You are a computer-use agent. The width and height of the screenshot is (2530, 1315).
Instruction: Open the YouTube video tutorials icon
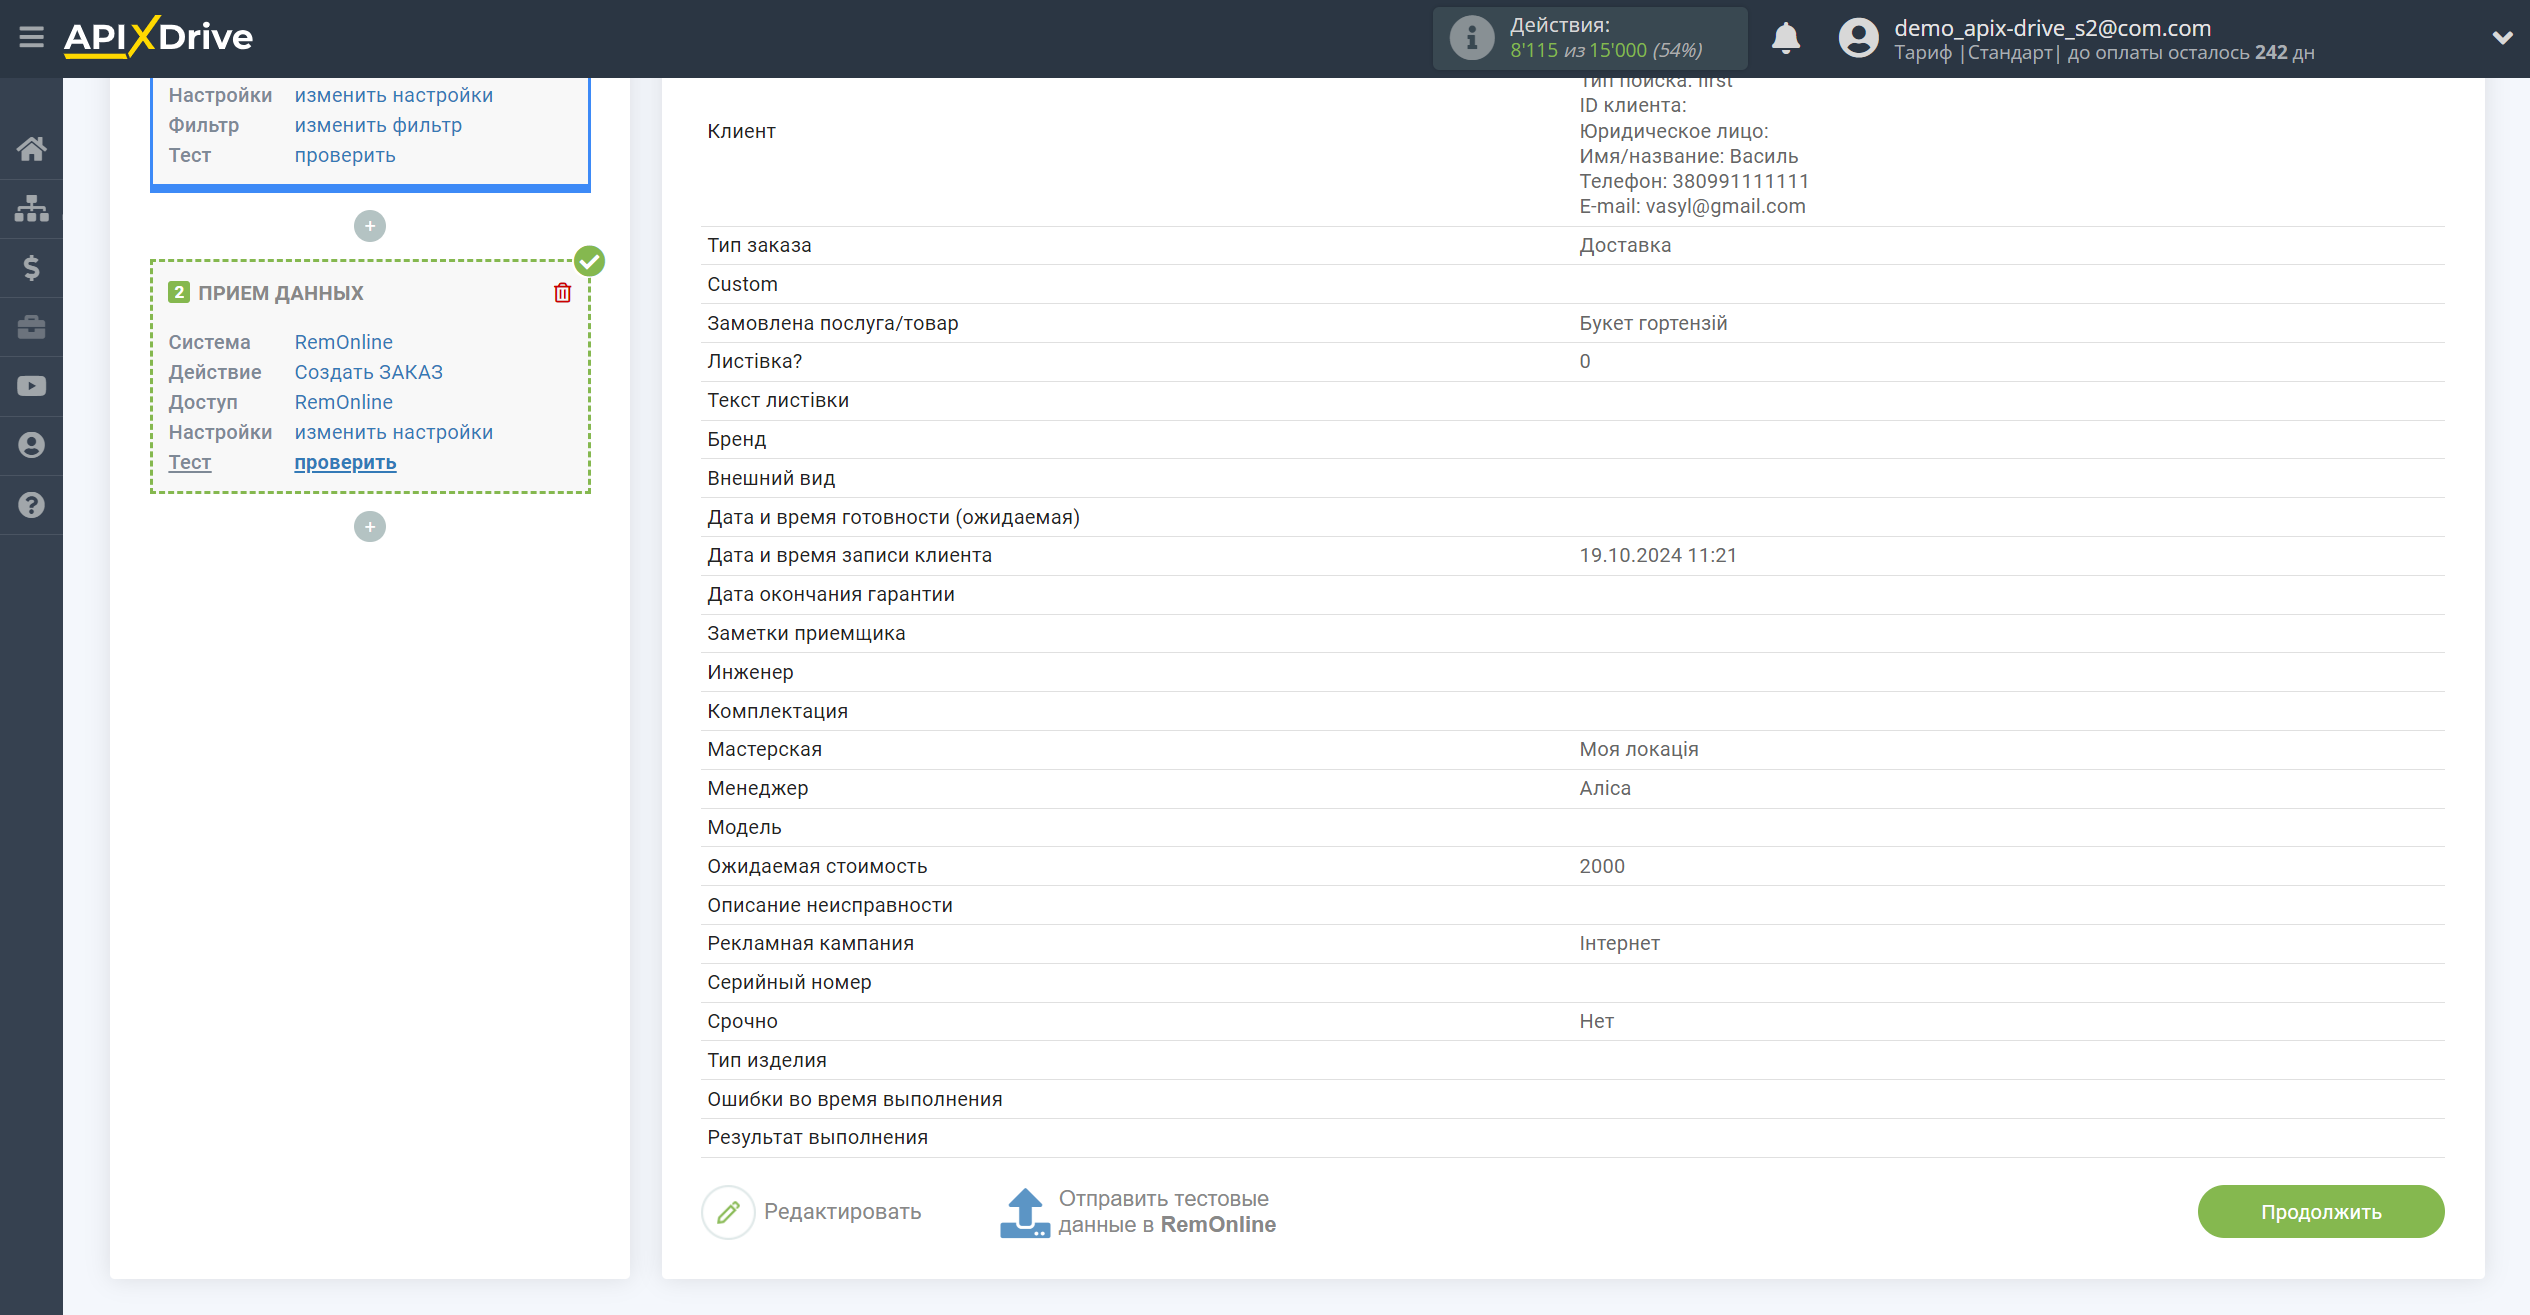click(x=31, y=386)
